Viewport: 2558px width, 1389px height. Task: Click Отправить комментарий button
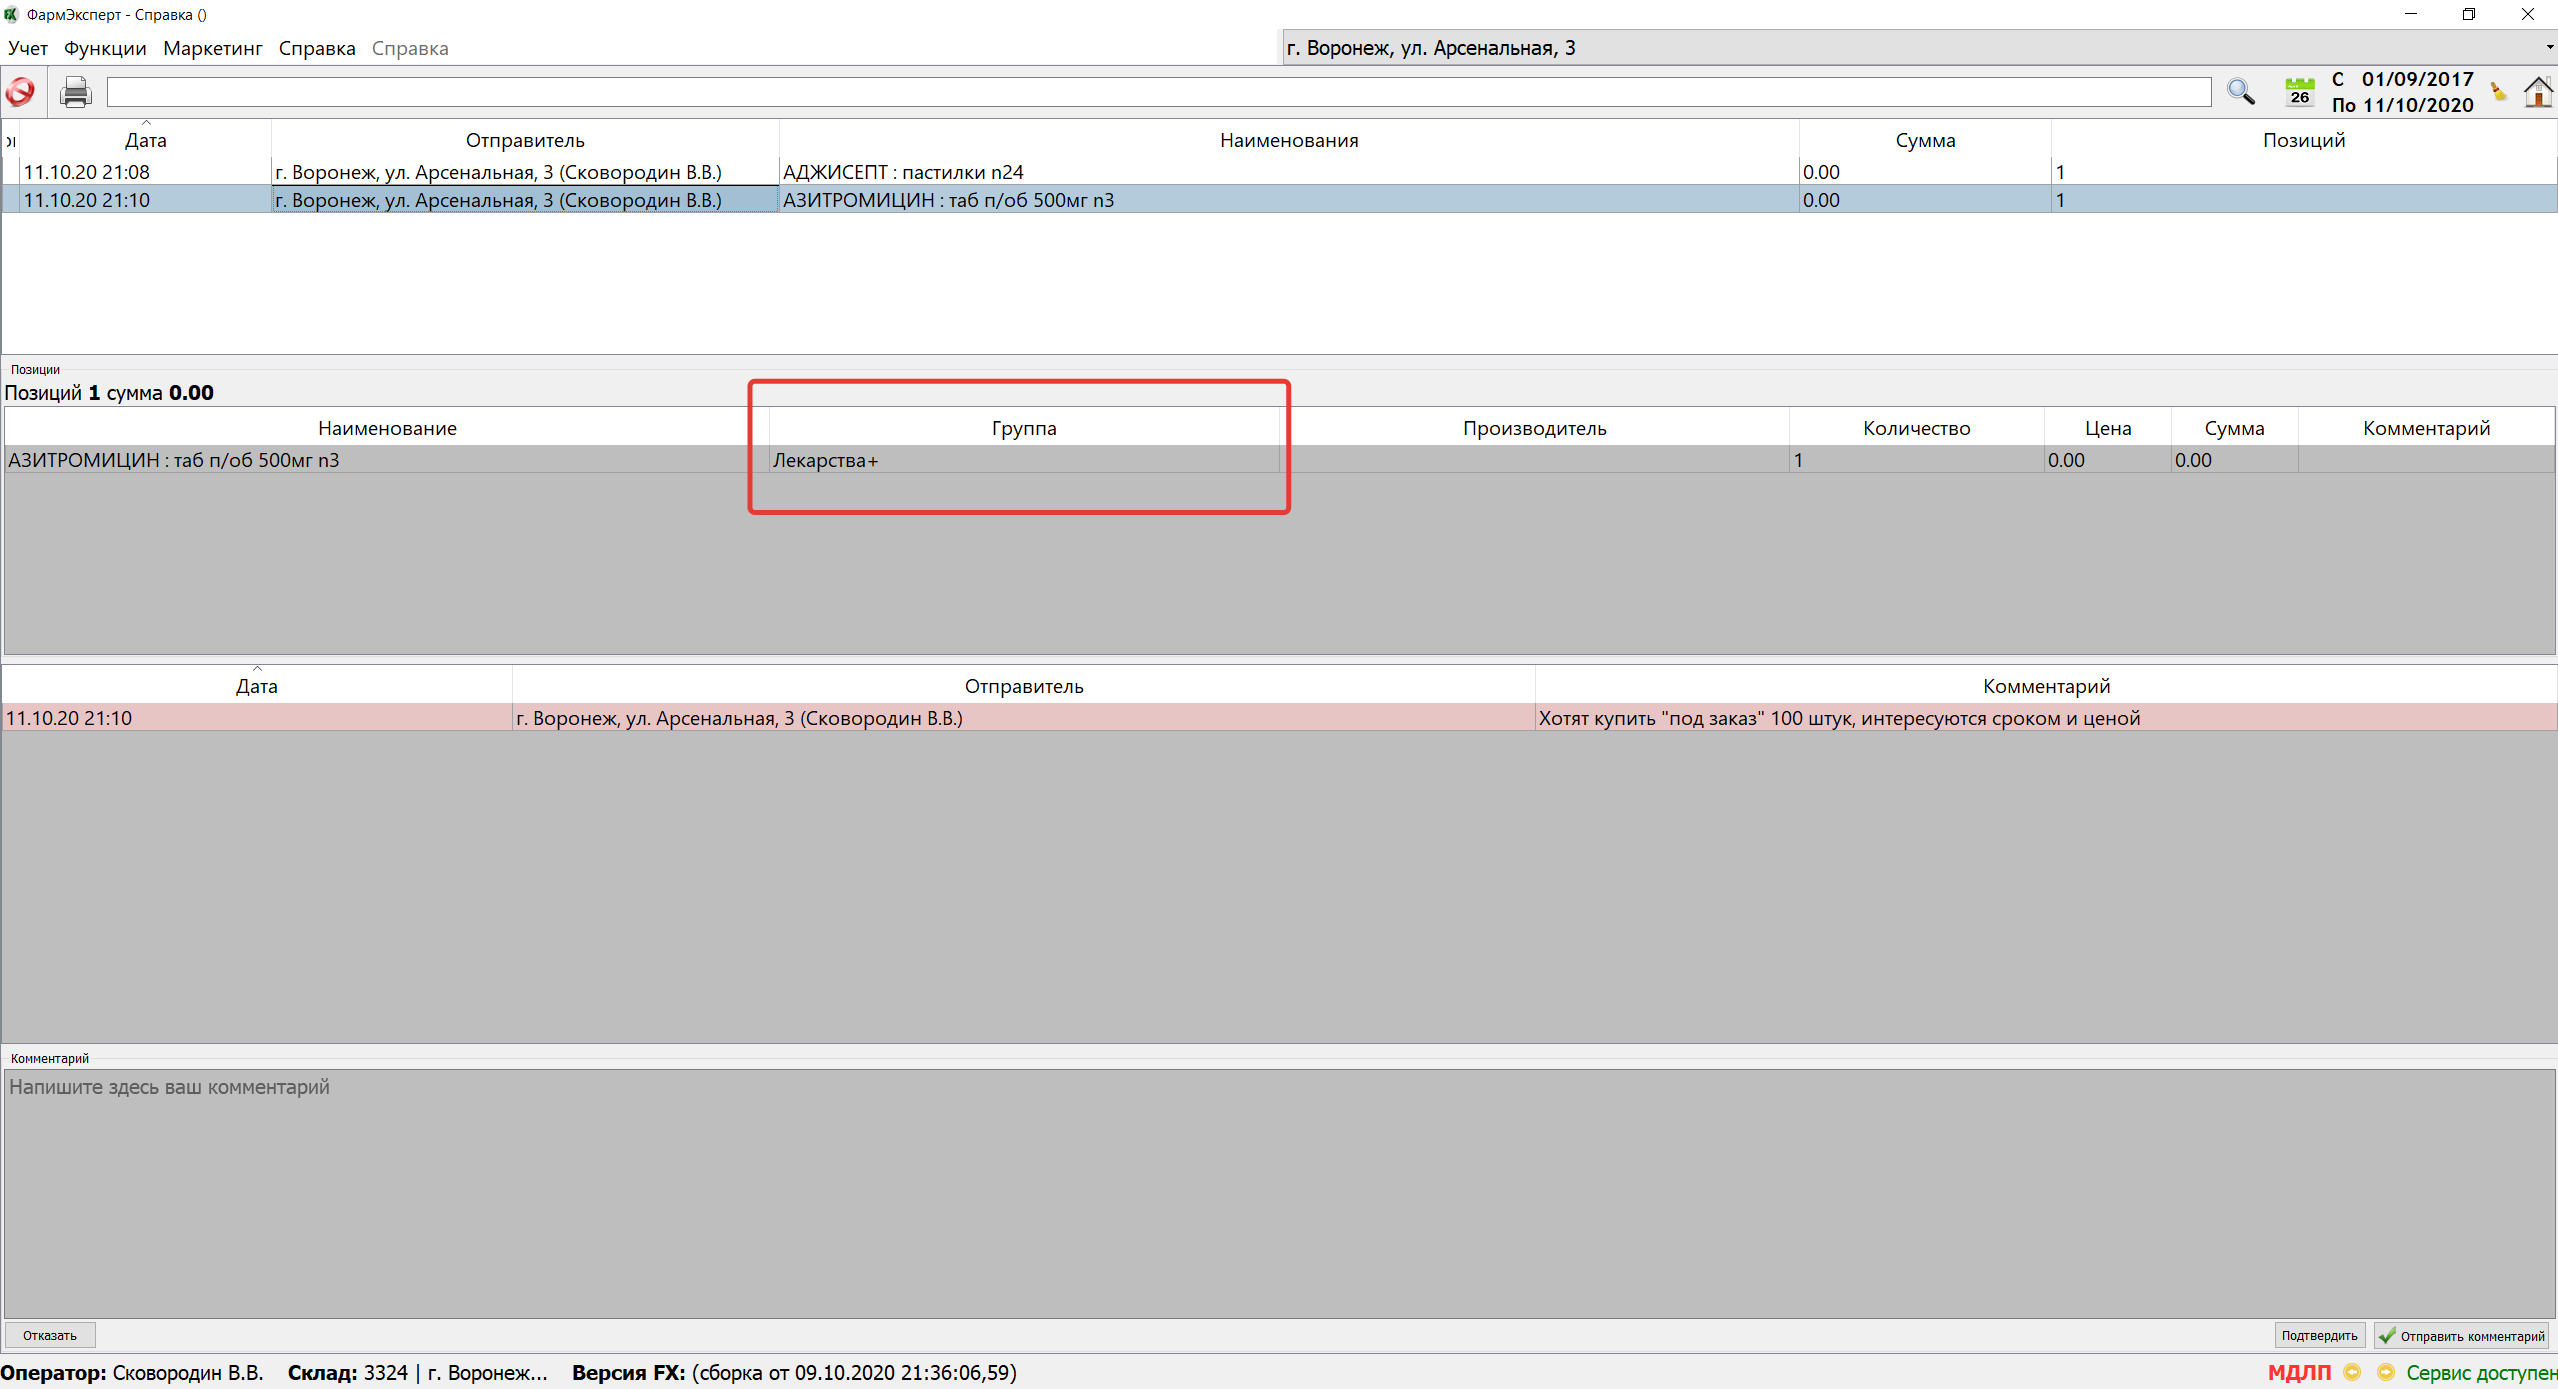click(2461, 1335)
